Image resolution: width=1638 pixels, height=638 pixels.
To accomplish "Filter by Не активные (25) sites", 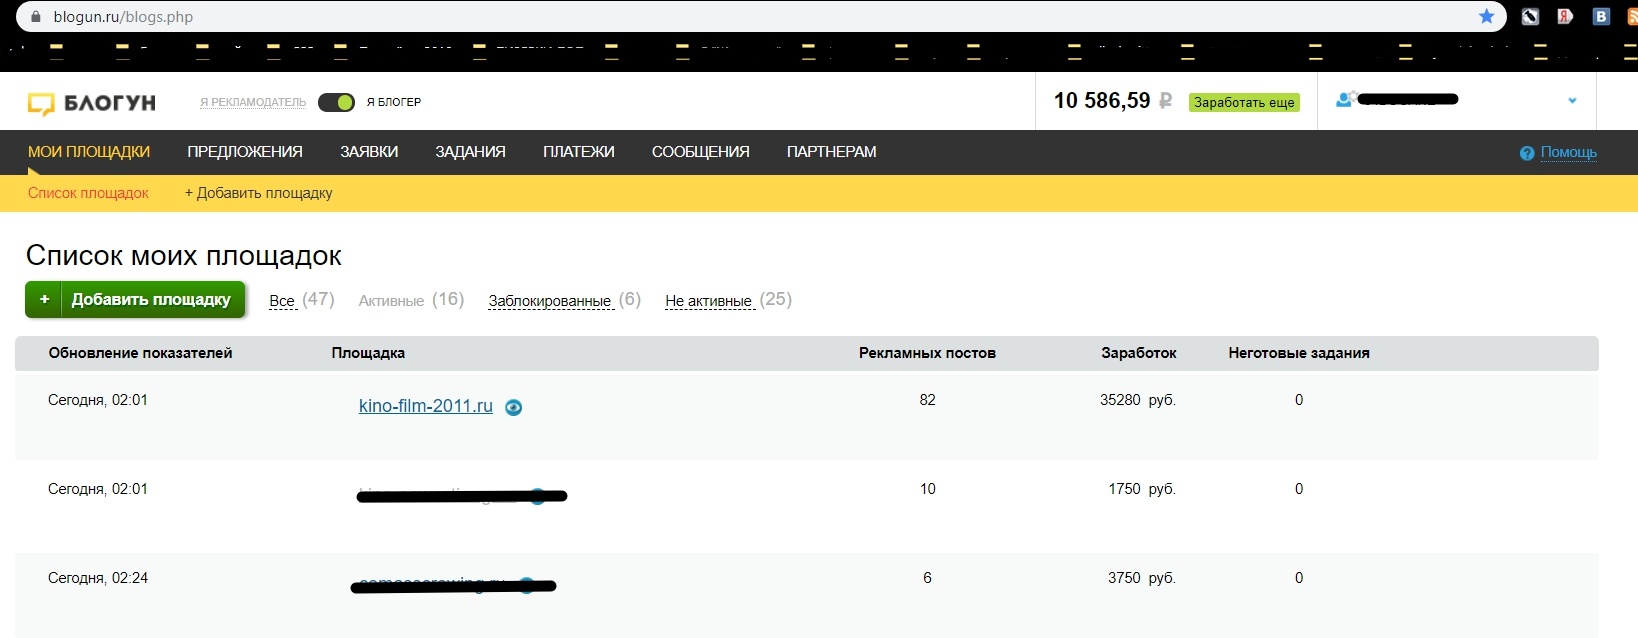I will coord(729,300).
